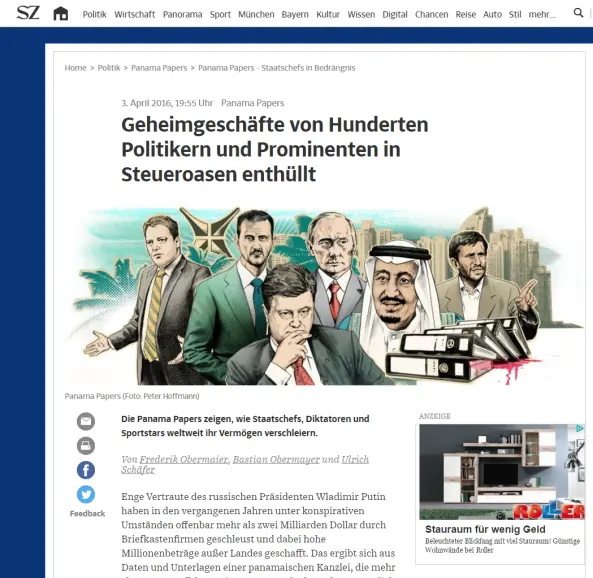
Task: Share article on Twitter
Action: click(86, 494)
